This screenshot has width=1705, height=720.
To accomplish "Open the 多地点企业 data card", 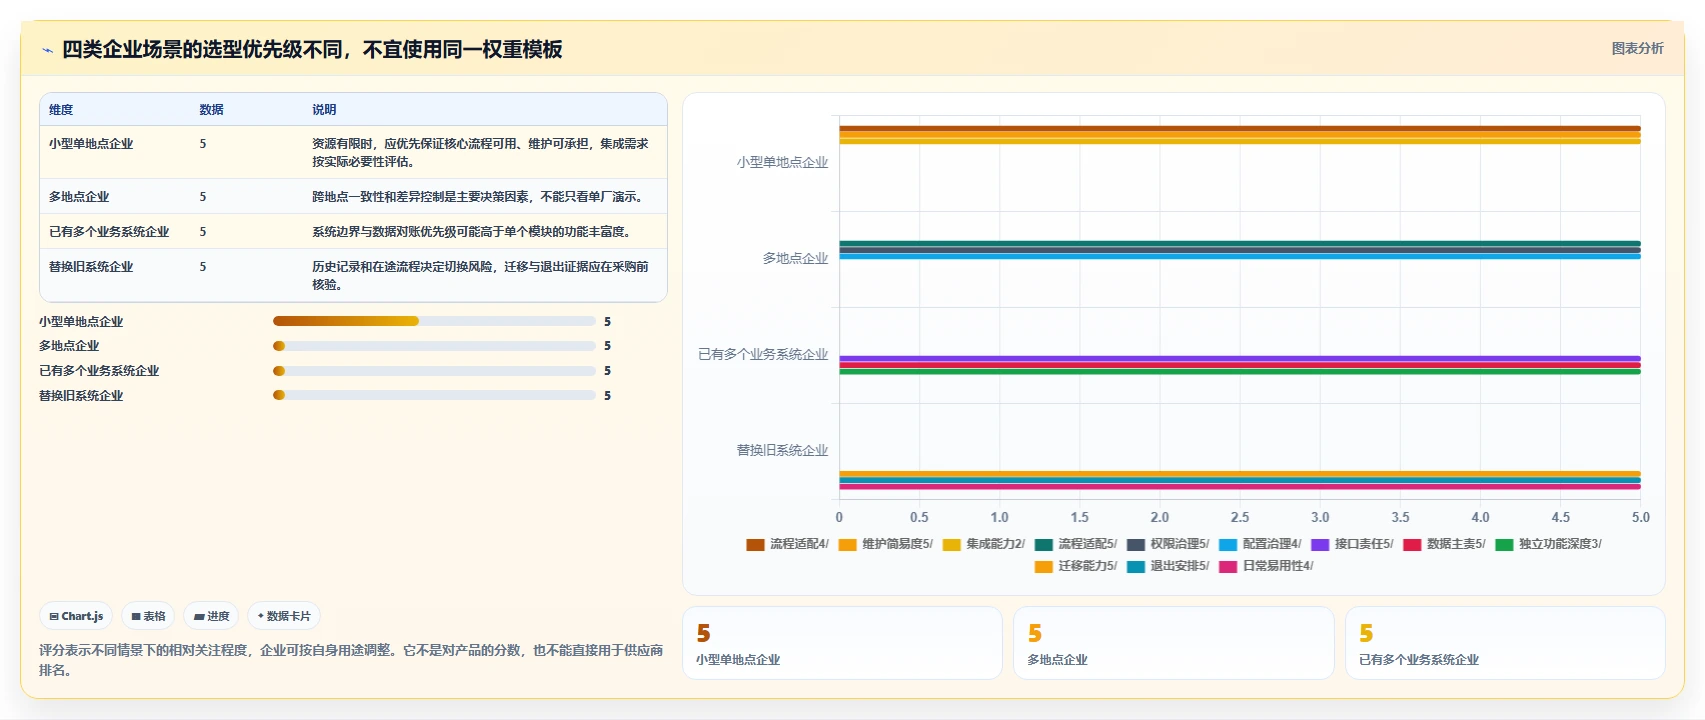I will (1174, 643).
